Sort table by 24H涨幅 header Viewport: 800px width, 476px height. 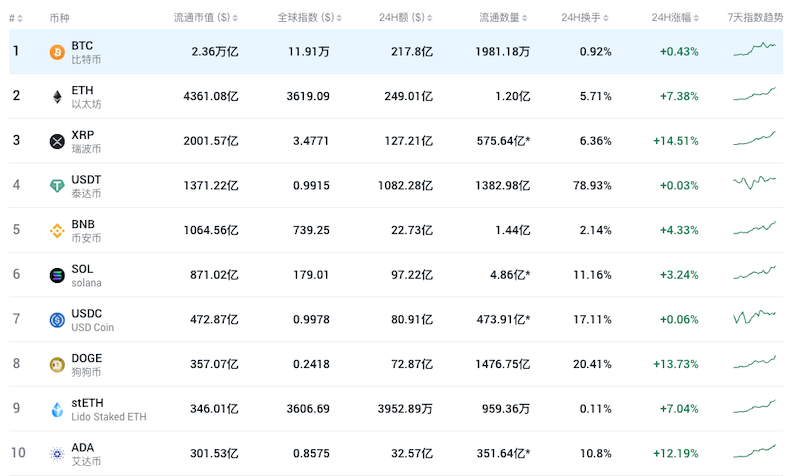click(x=677, y=18)
